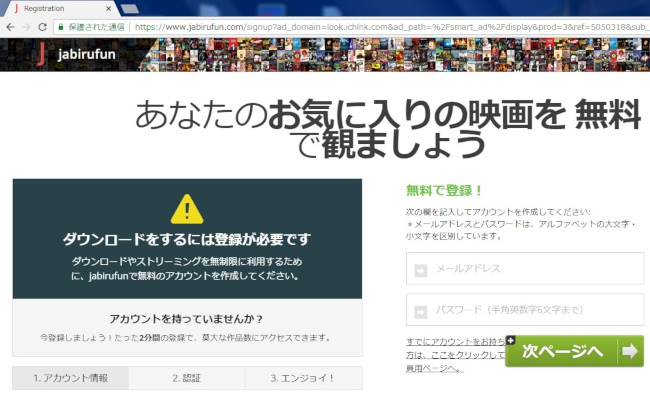Click the green padlock secure icon

pyautogui.click(x=61, y=27)
